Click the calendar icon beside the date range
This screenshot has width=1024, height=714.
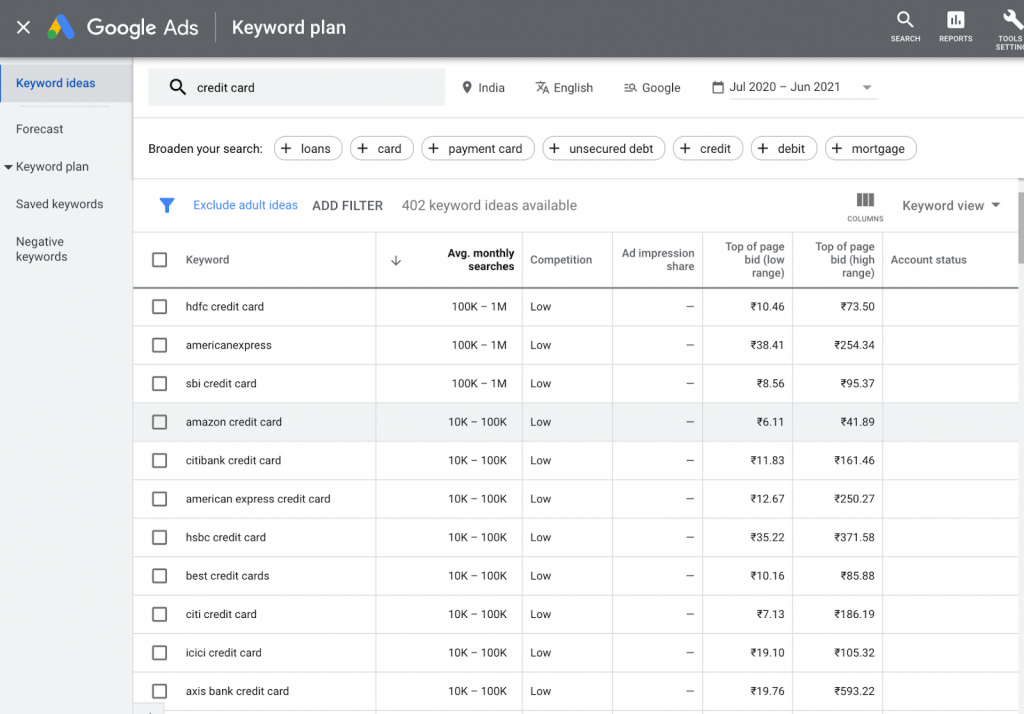pyautogui.click(x=718, y=87)
